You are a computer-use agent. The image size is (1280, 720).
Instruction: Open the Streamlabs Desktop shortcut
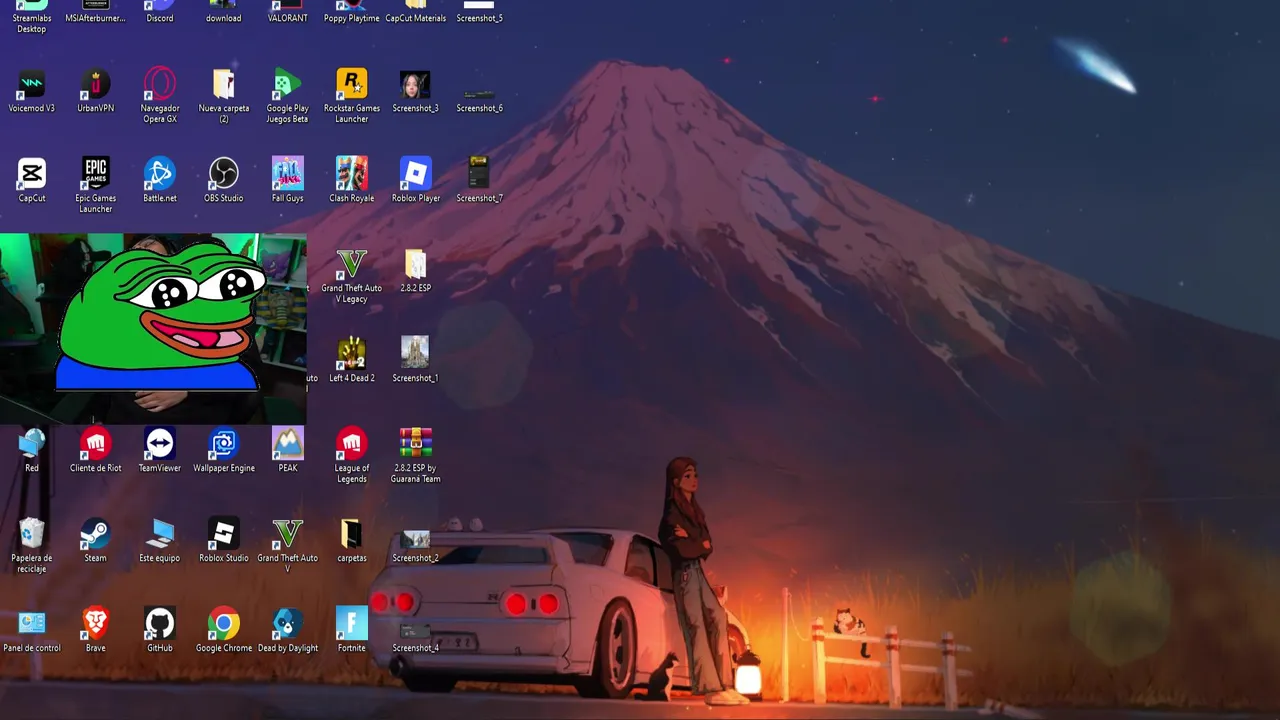pos(32,17)
